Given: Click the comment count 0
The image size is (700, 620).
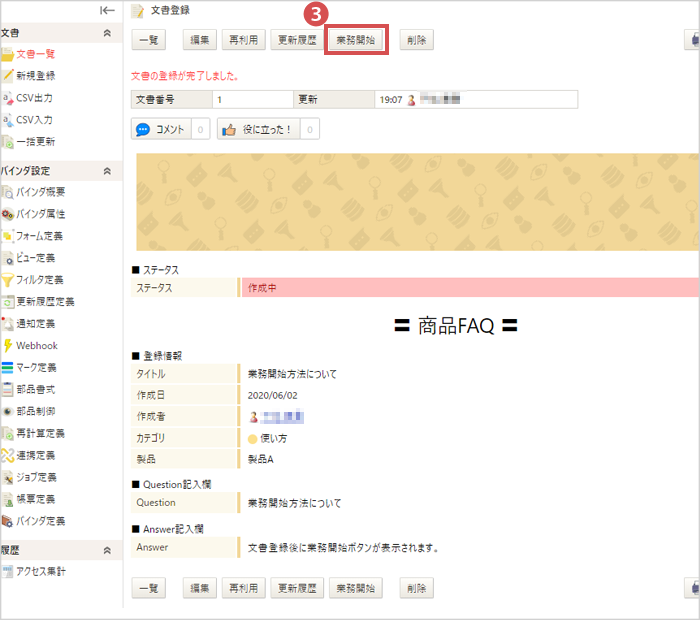Looking at the screenshot, I should 200,129.
